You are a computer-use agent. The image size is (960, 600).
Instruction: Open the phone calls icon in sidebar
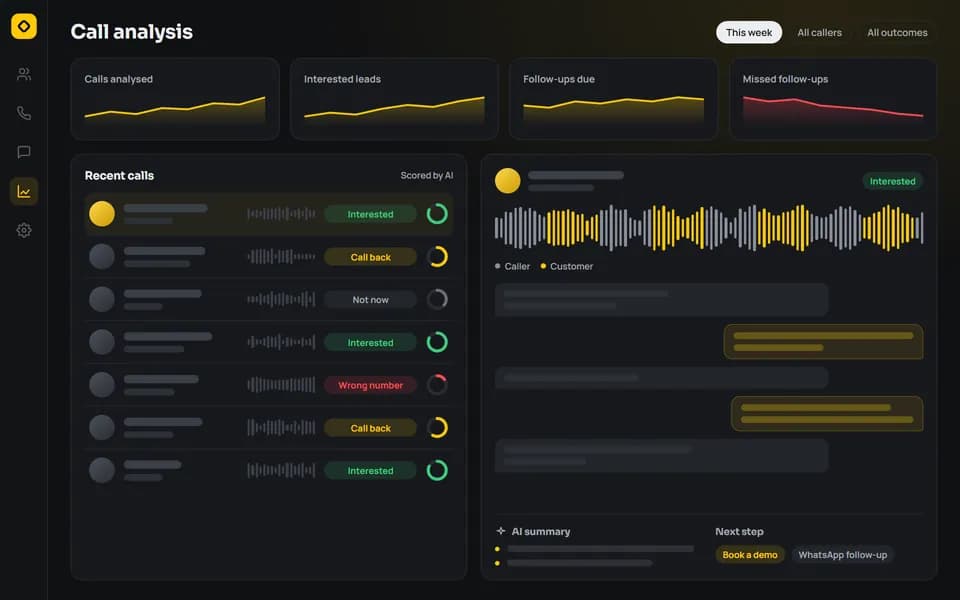tap(24, 113)
